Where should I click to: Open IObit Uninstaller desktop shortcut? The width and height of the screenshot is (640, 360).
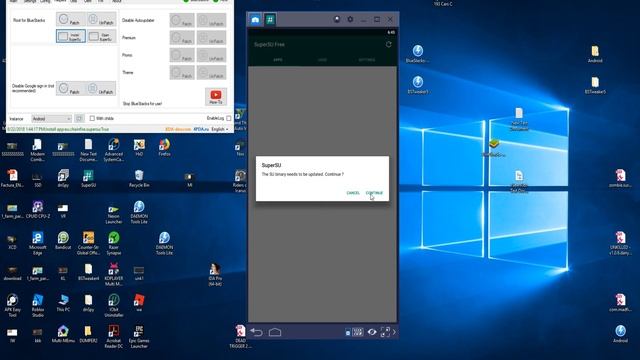click(x=113, y=305)
